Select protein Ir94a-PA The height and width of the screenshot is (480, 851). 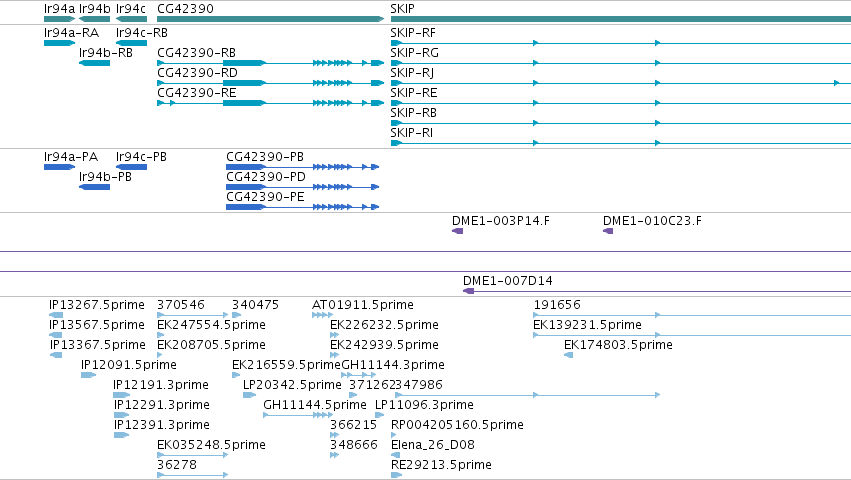pyautogui.click(x=71, y=157)
